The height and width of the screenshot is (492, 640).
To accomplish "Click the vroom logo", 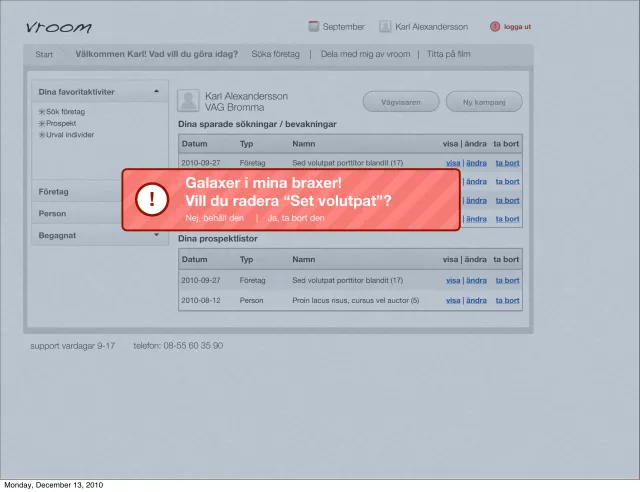I will click(58, 27).
